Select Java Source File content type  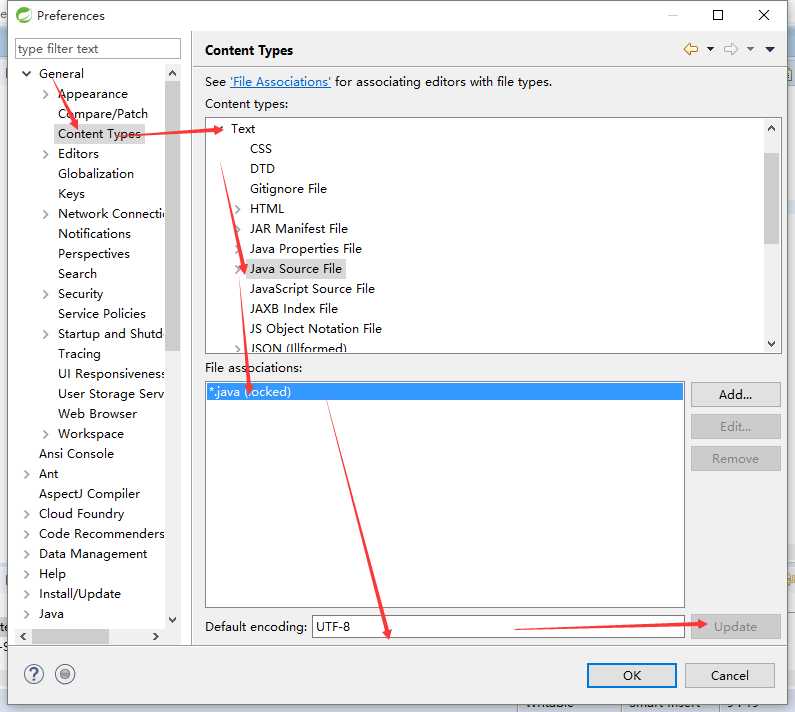296,269
